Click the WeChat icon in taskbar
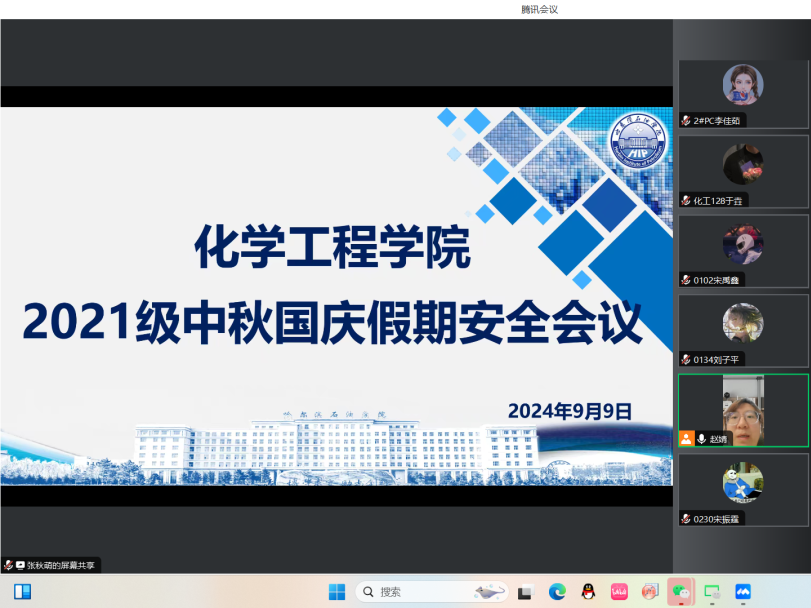 (681, 592)
